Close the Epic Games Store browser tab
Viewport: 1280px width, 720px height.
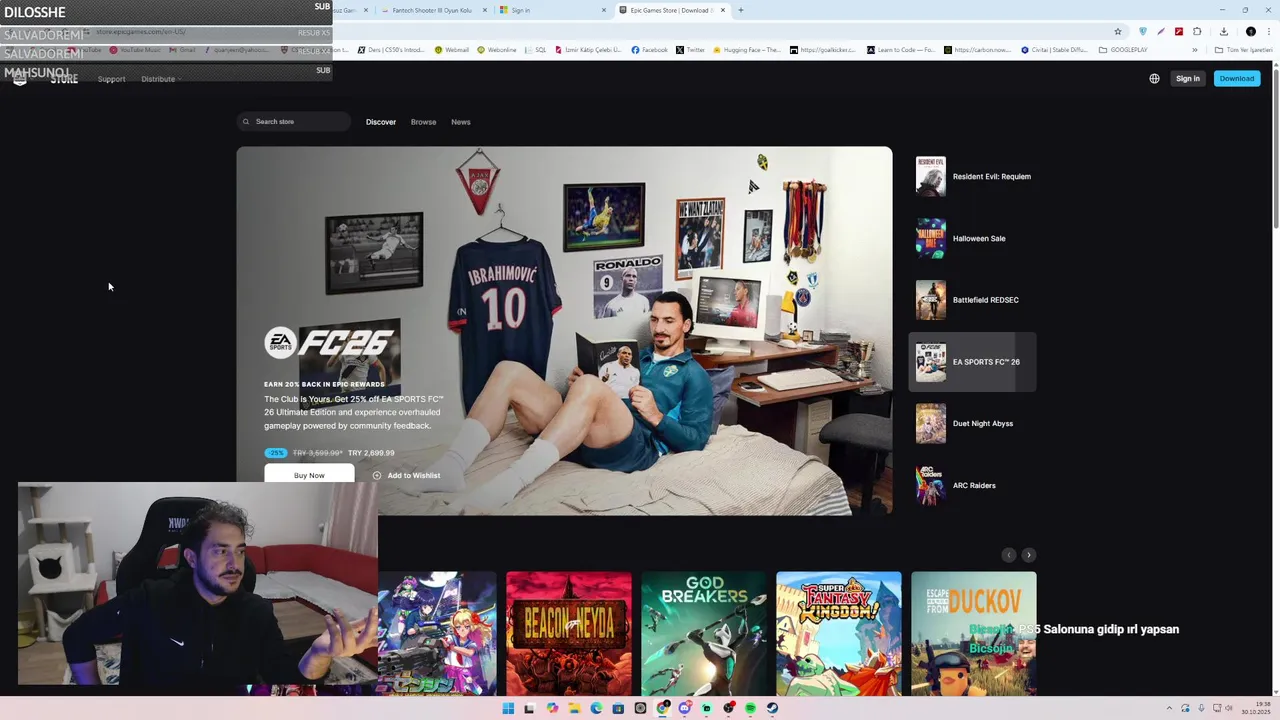(723, 10)
